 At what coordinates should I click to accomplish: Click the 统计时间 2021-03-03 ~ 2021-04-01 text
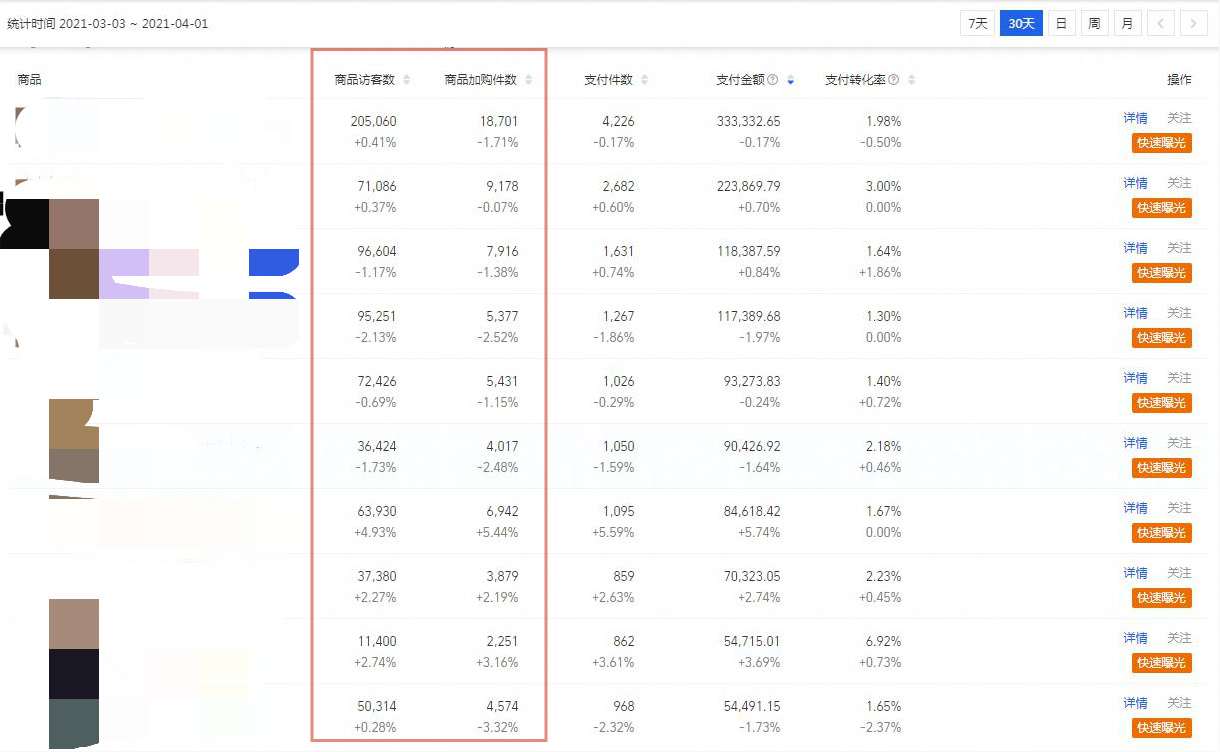[x=108, y=24]
